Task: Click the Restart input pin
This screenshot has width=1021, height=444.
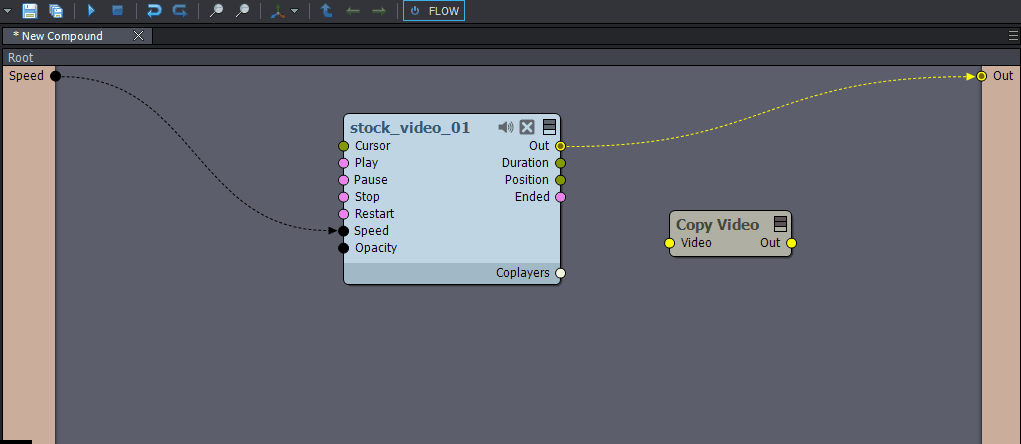Action: (344, 214)
